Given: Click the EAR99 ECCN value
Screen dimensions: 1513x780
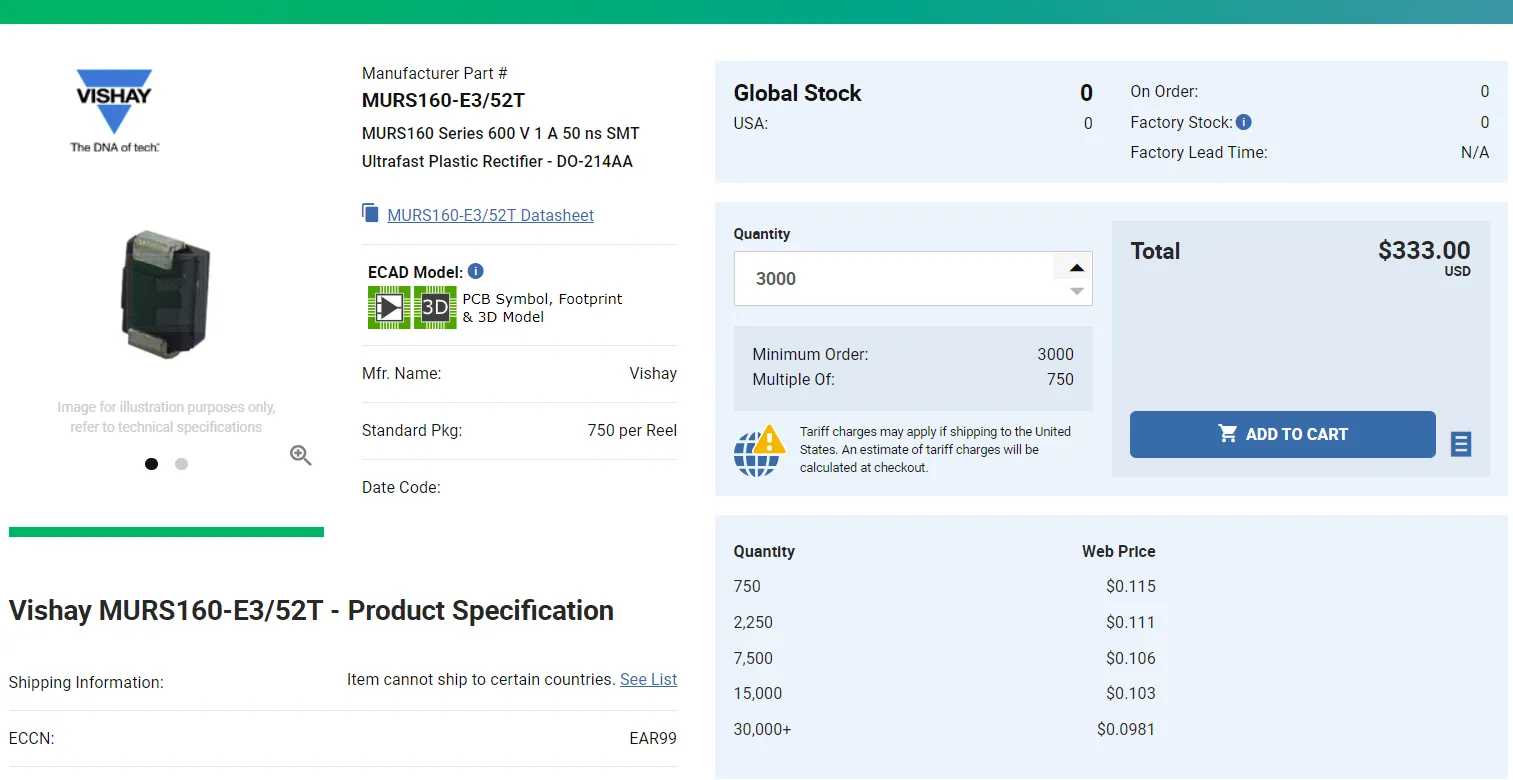Looking at the screenshot, I should (653, 739).
